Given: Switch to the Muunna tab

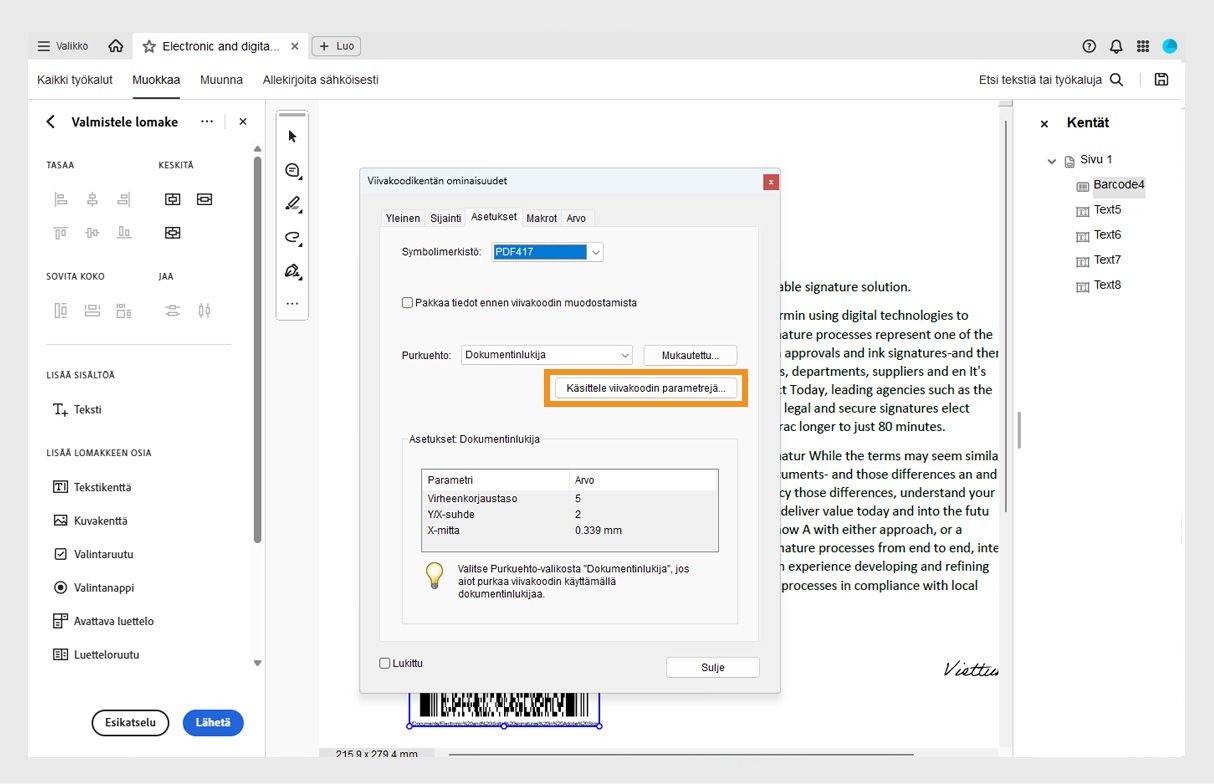Looking at the screenshot, I should 221,79.
